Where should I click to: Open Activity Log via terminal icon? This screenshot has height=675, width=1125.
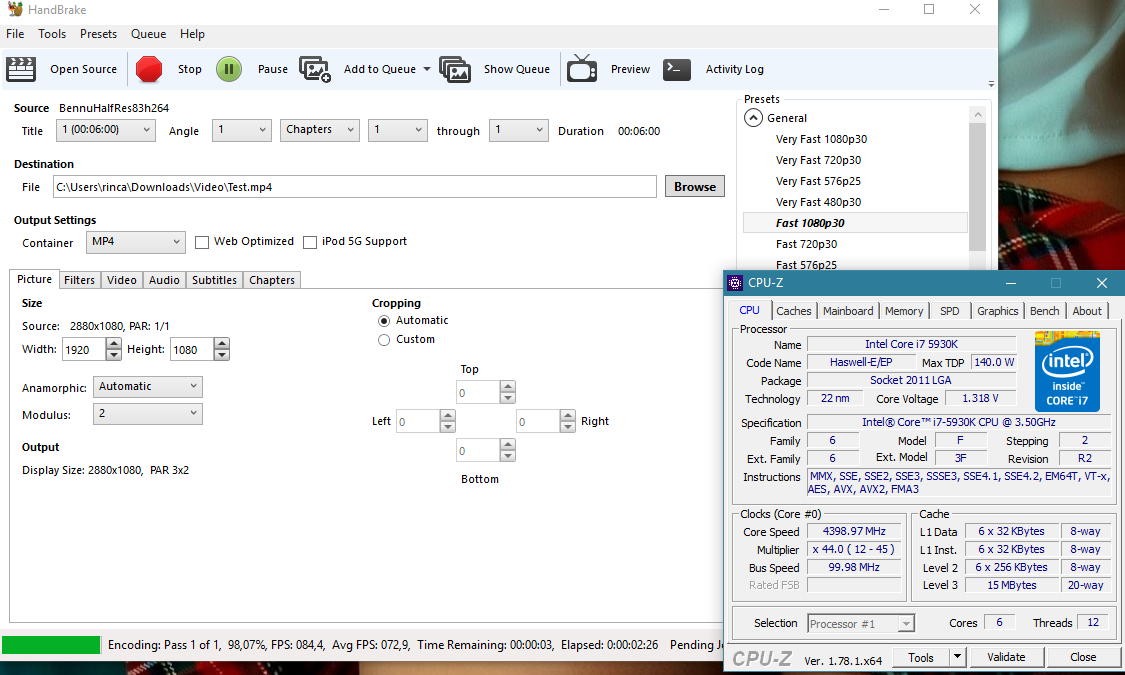coord(677,70)
